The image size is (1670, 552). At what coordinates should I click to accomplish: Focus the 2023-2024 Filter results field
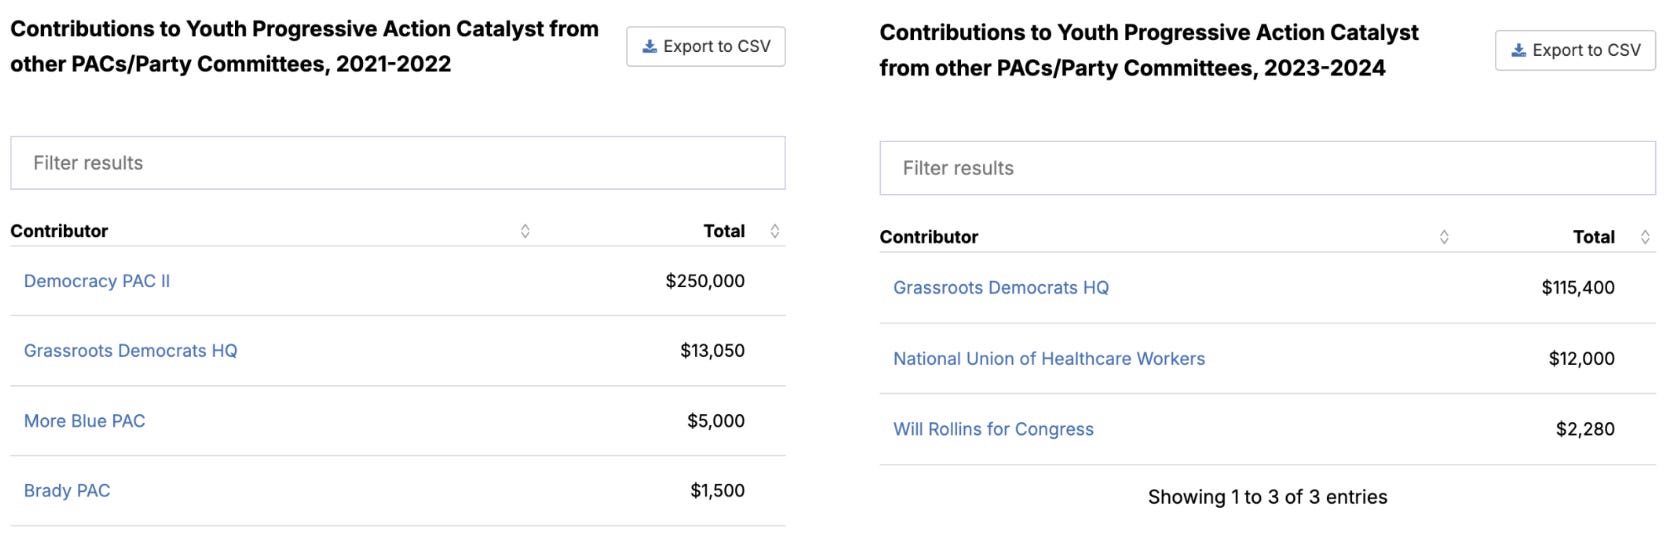[x=1267, y=168]
